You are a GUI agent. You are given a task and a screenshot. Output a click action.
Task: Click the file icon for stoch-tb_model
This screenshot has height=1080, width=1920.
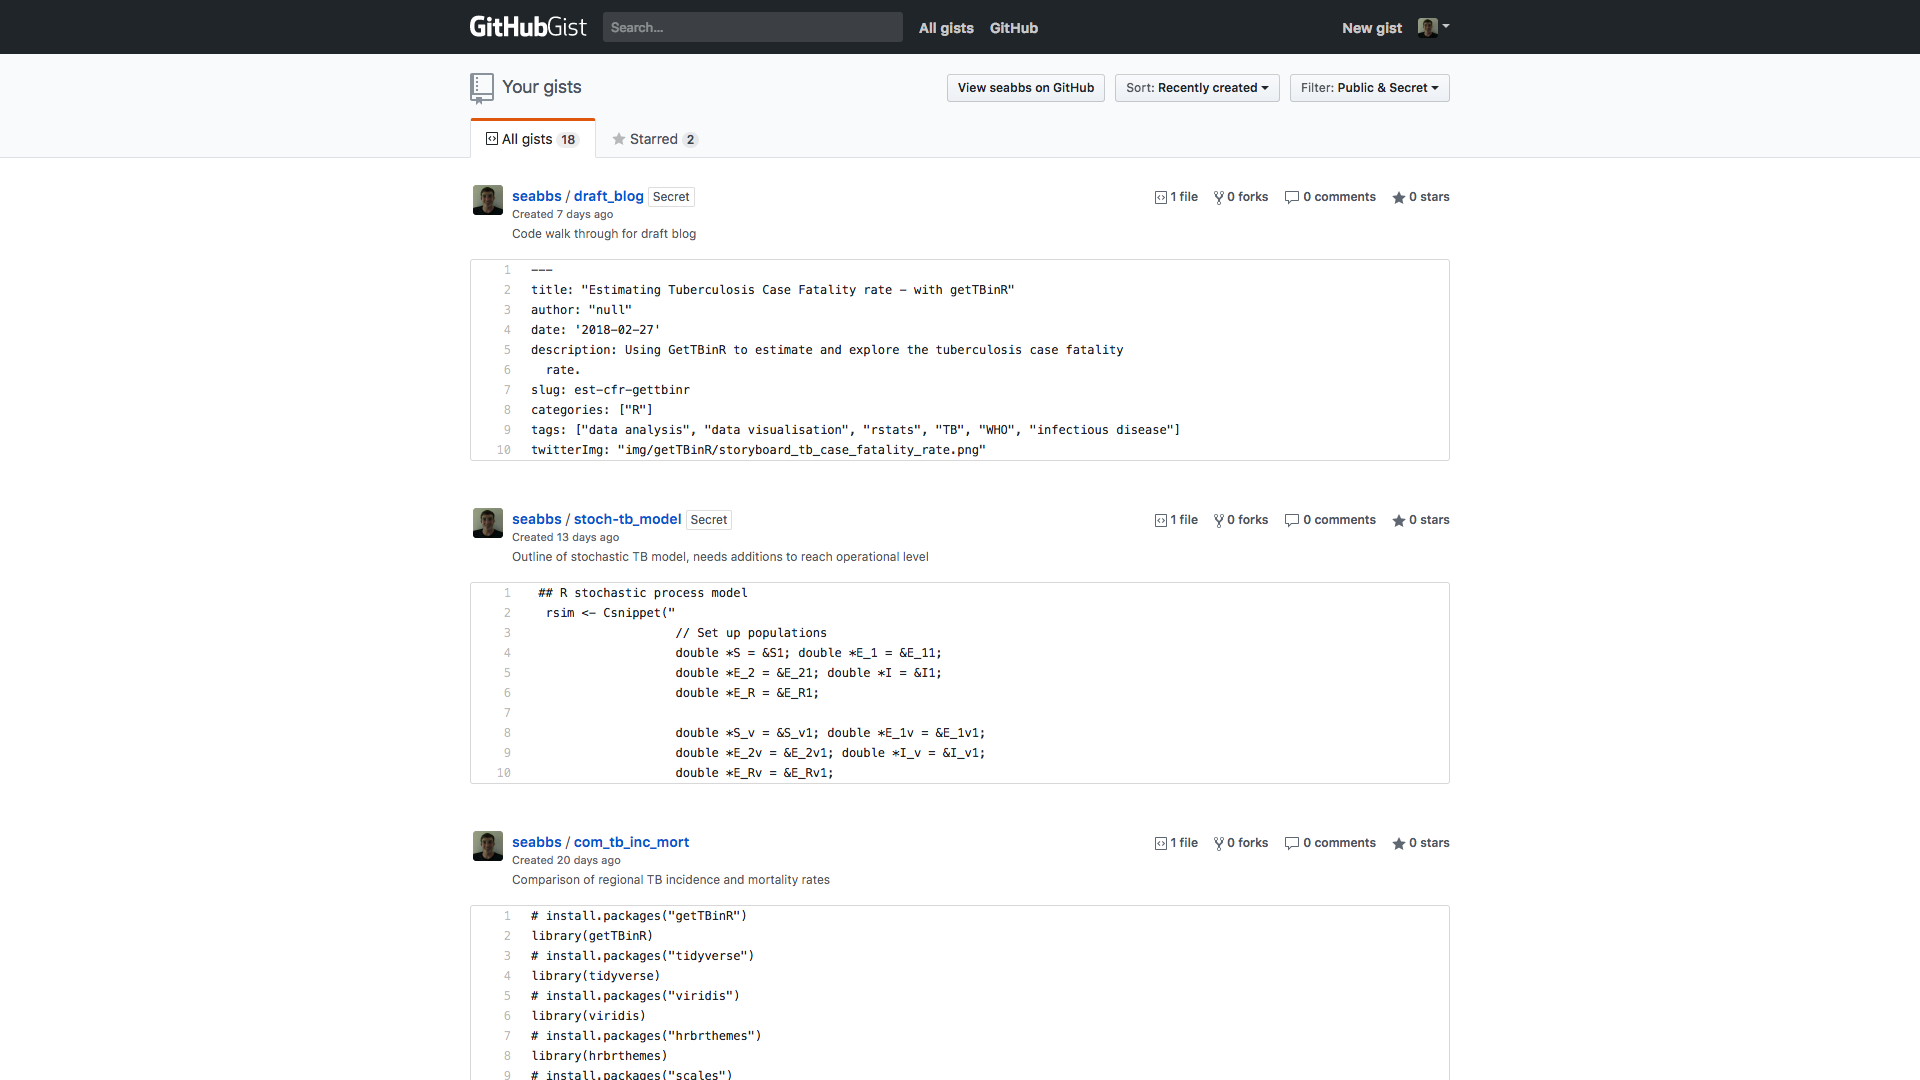pyautogui.click(x=1160, y=520)
